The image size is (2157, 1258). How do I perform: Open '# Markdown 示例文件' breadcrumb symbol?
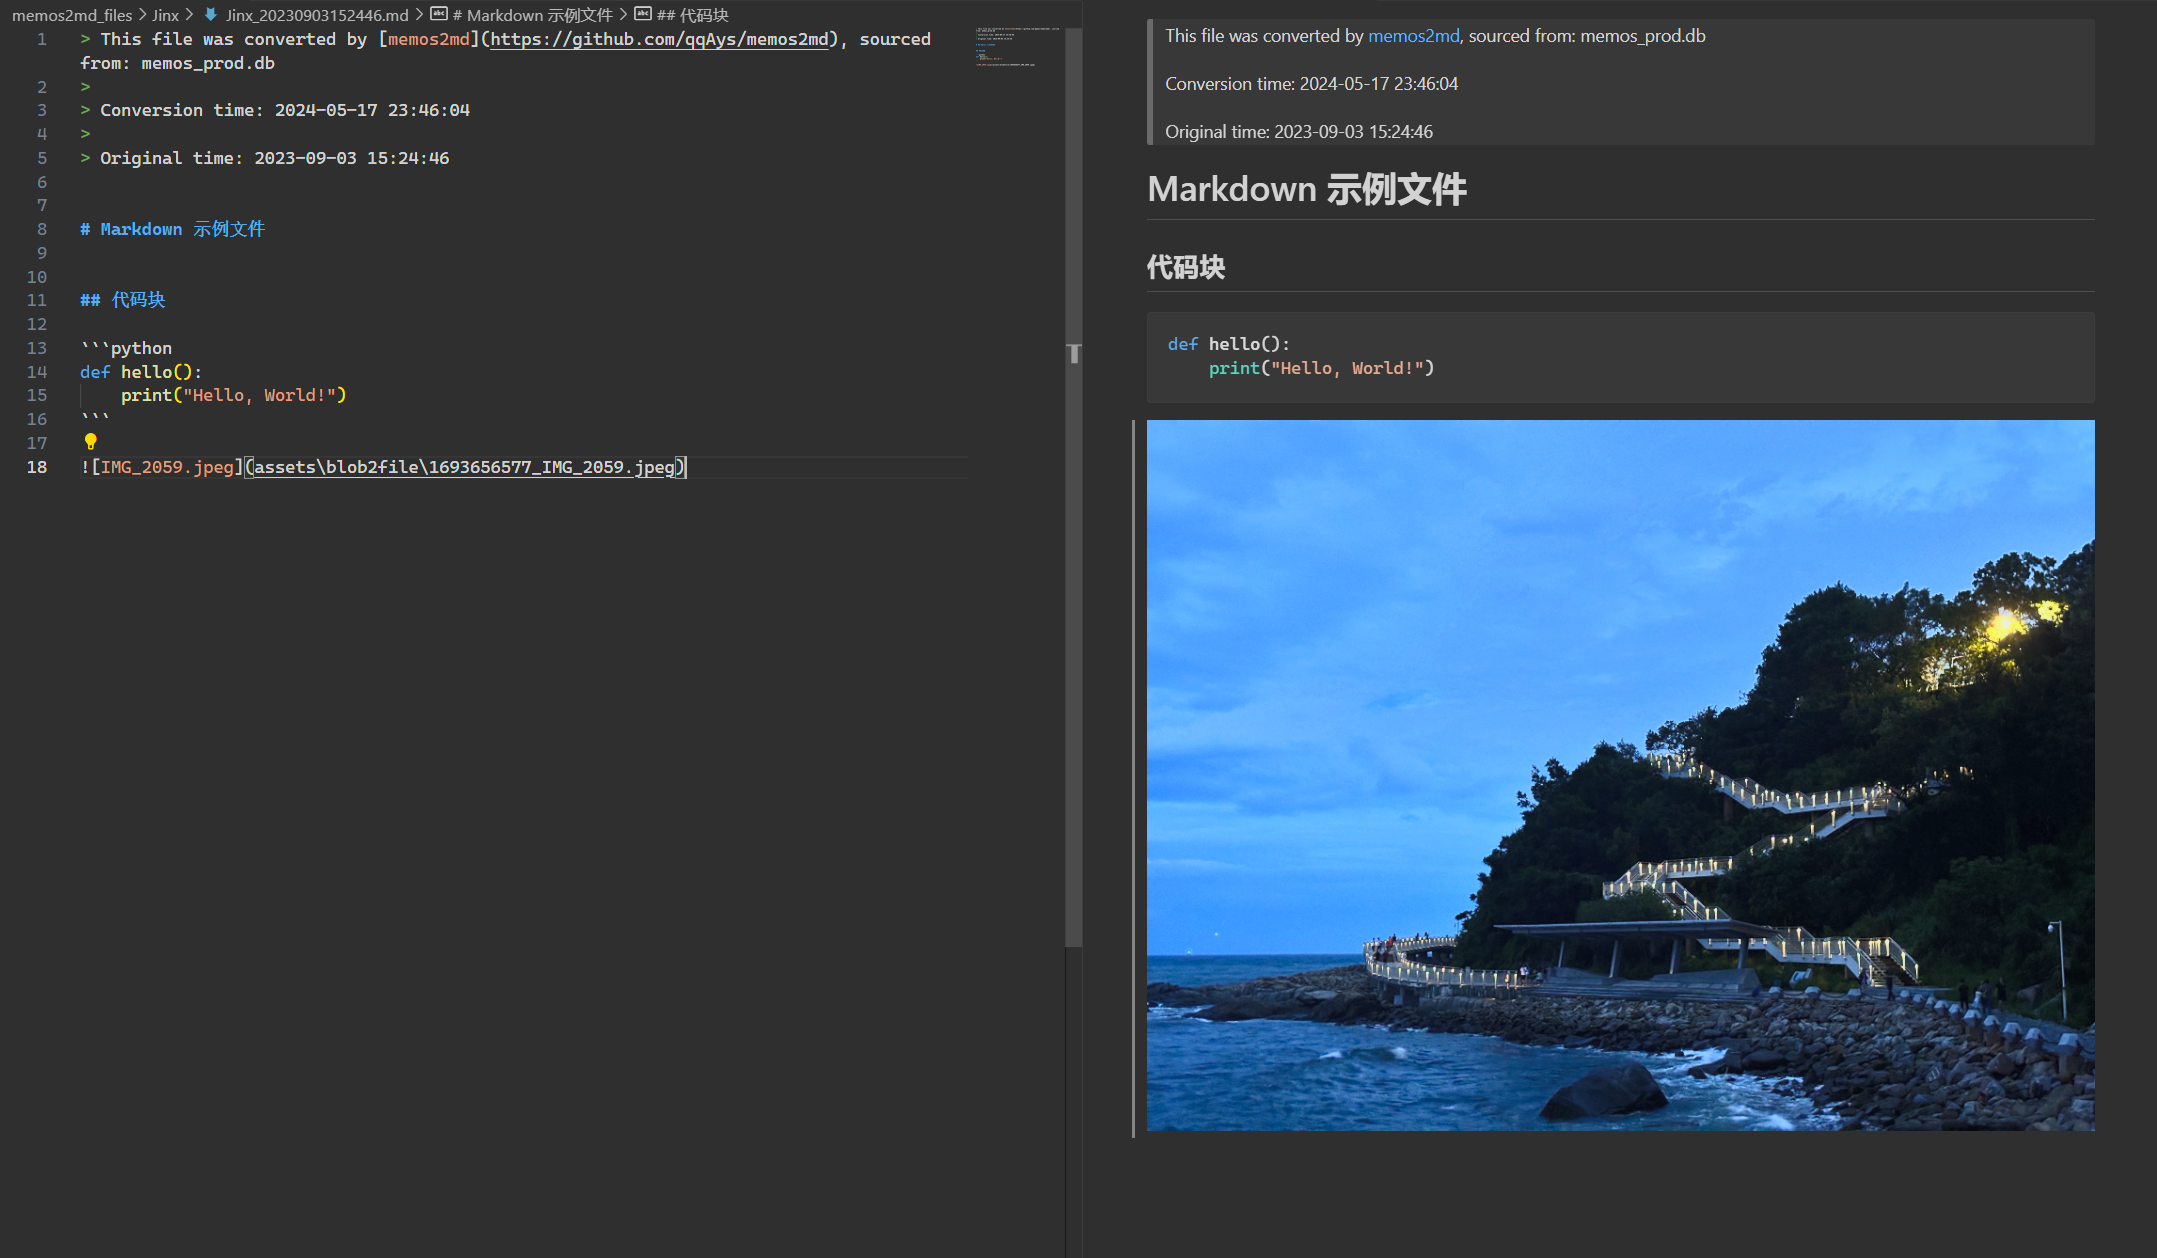pos(532,15)
